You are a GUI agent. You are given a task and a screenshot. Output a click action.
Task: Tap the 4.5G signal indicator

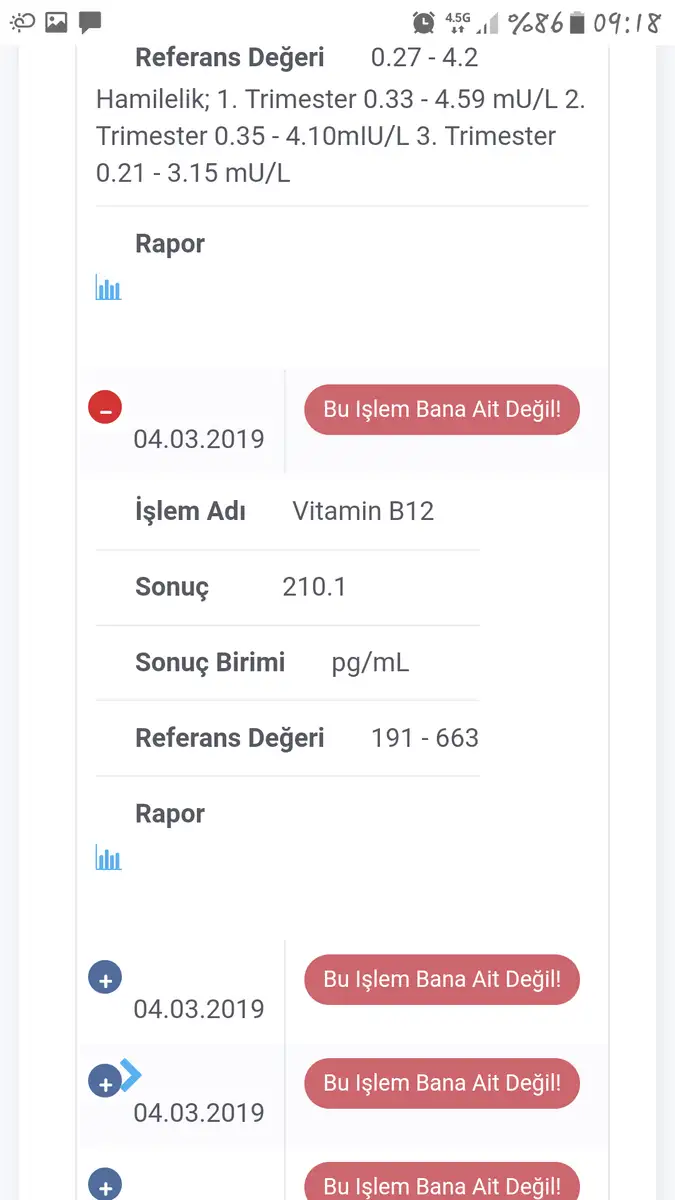click(458, 22)
